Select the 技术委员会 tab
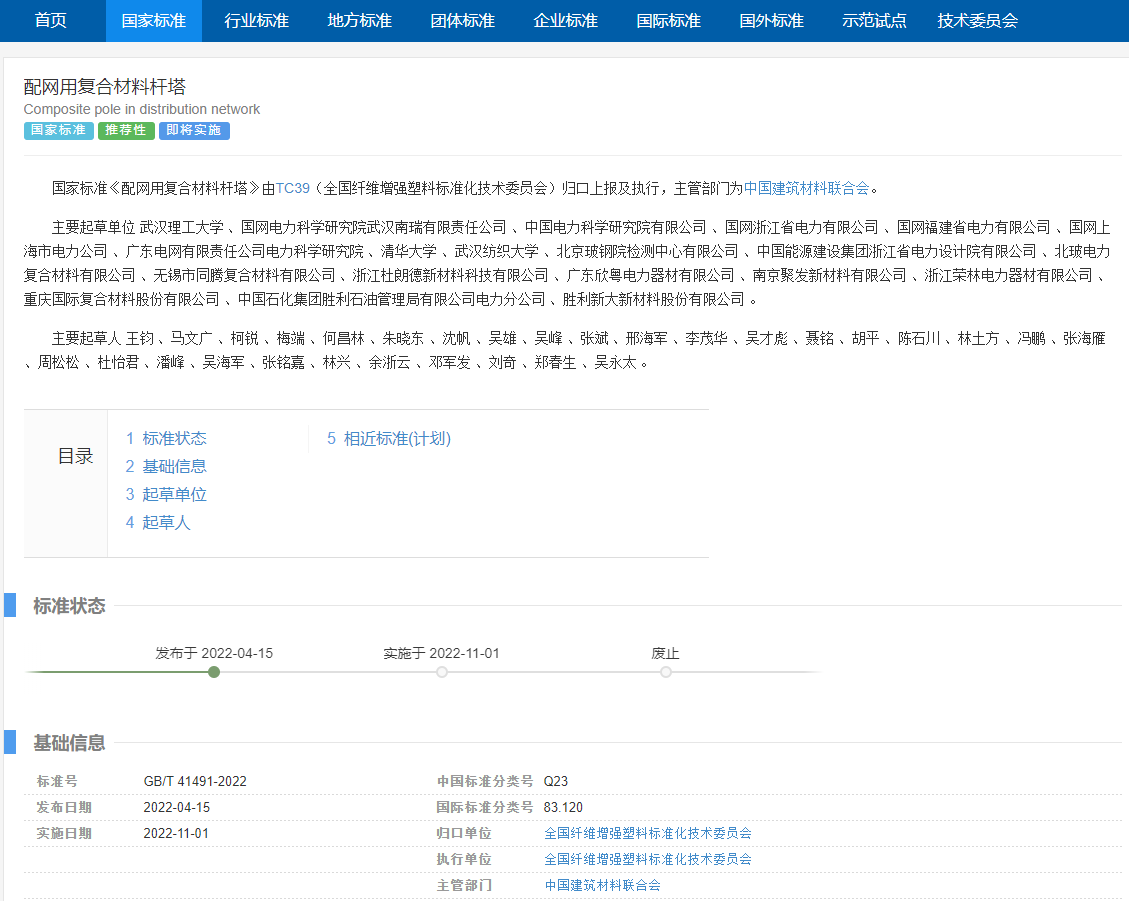Screen dimensions: 1129x901 click(978, 21)
